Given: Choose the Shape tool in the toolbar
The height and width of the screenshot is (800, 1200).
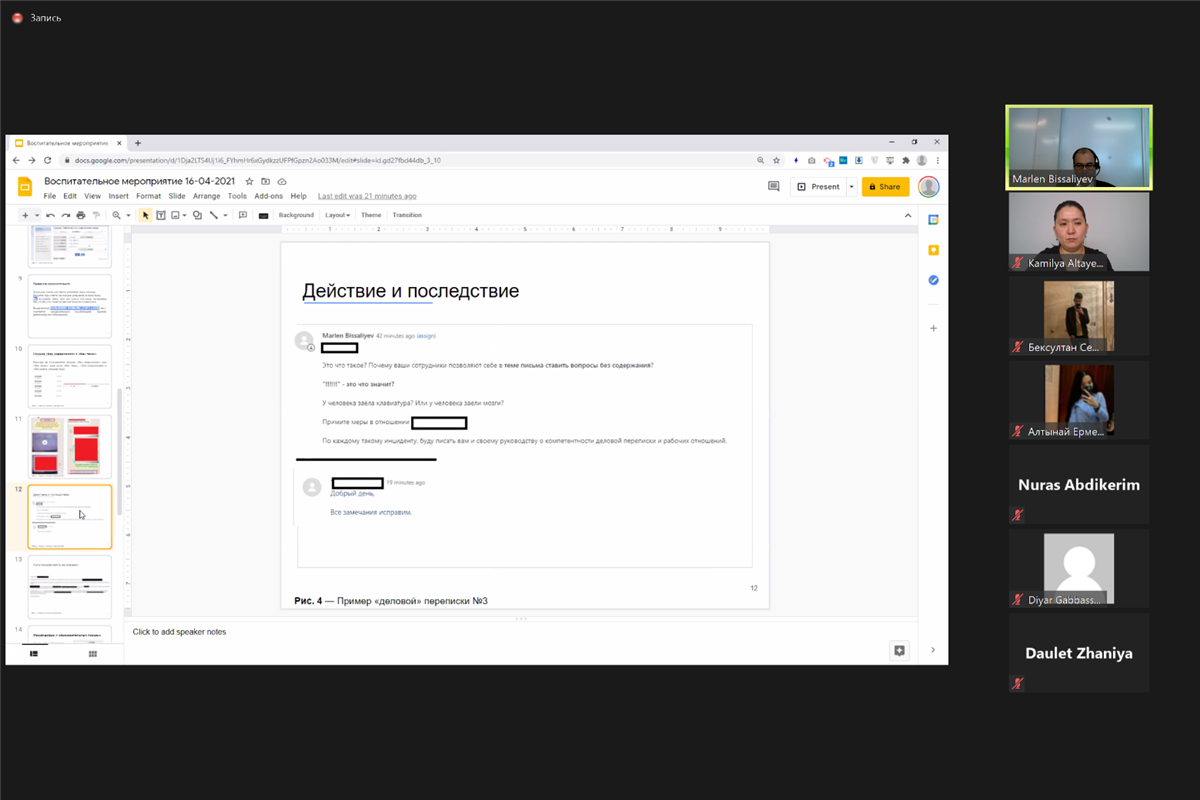Looking at the screenshot, I should point(197,215).
